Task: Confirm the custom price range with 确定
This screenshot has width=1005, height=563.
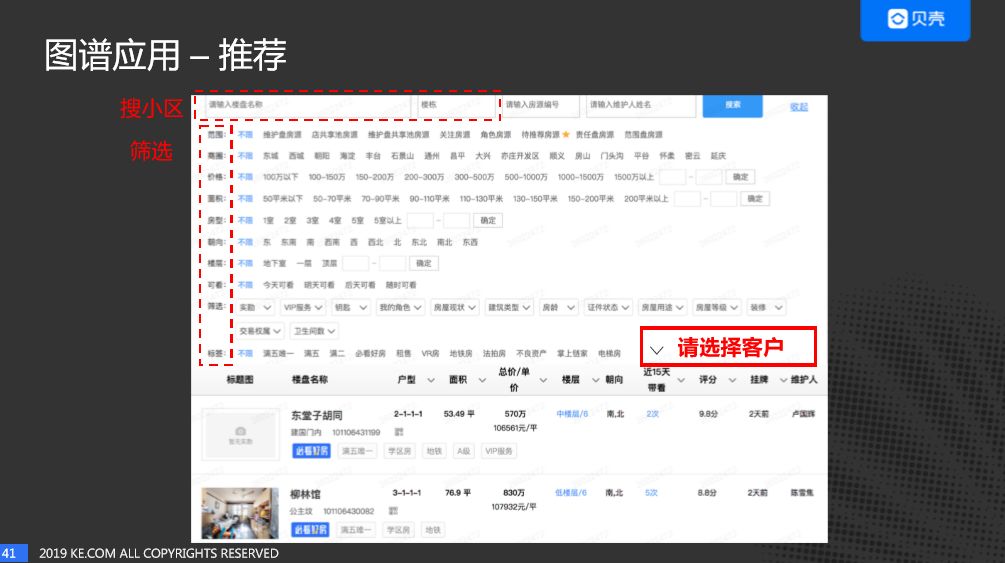Action: point(740,177)
